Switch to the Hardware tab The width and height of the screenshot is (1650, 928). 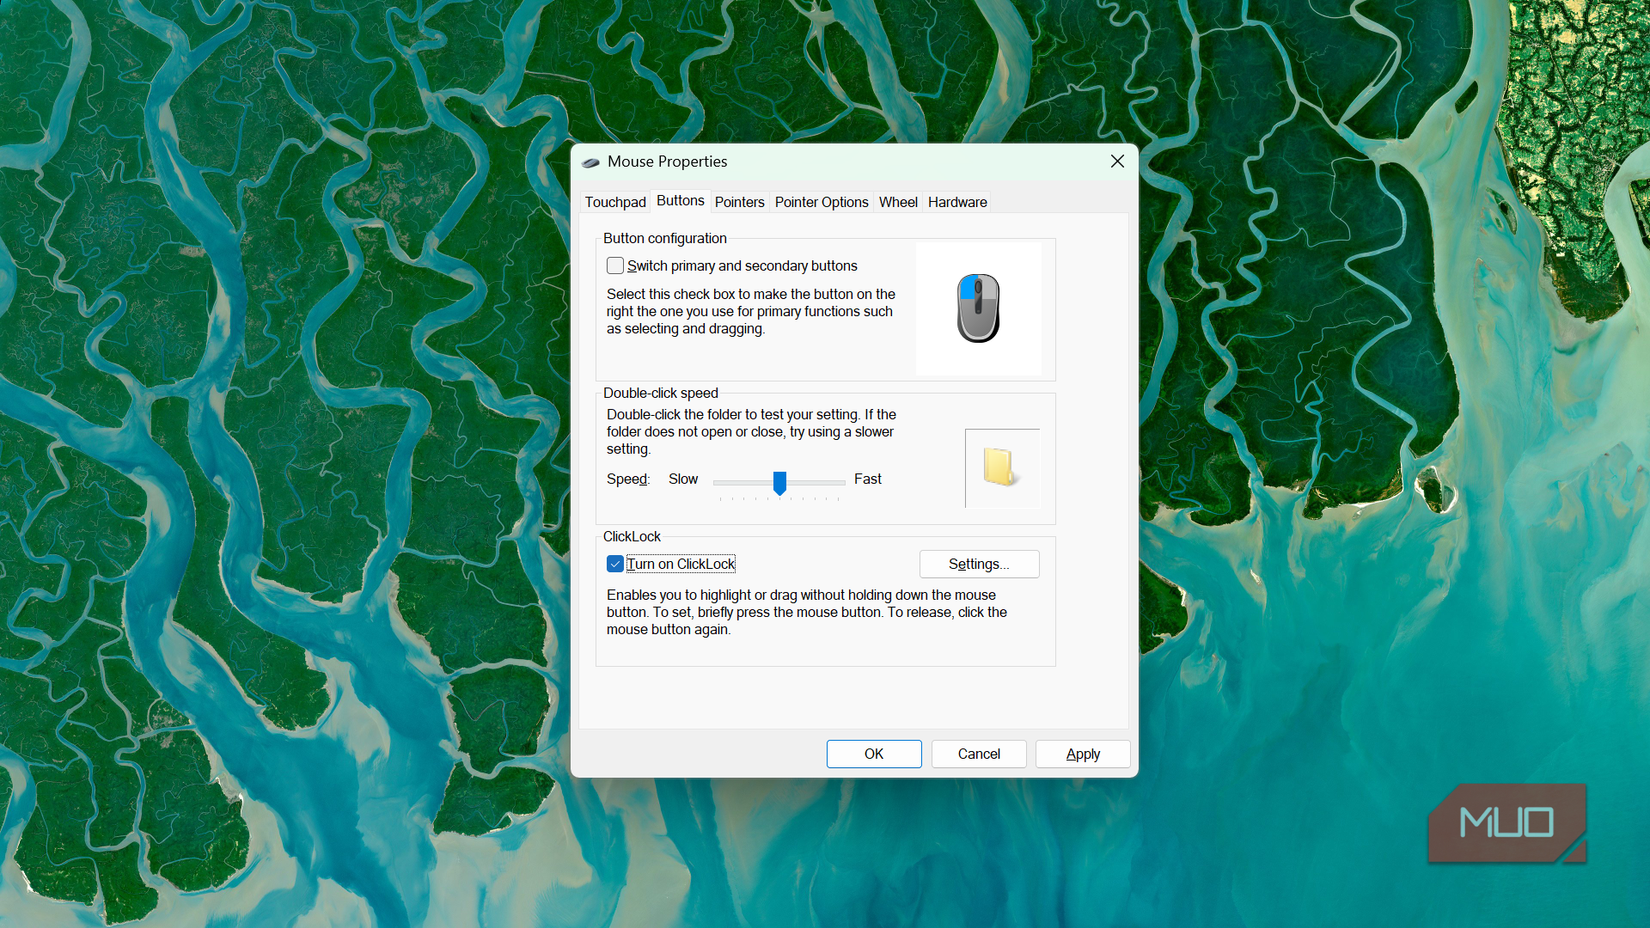point(957,202)
